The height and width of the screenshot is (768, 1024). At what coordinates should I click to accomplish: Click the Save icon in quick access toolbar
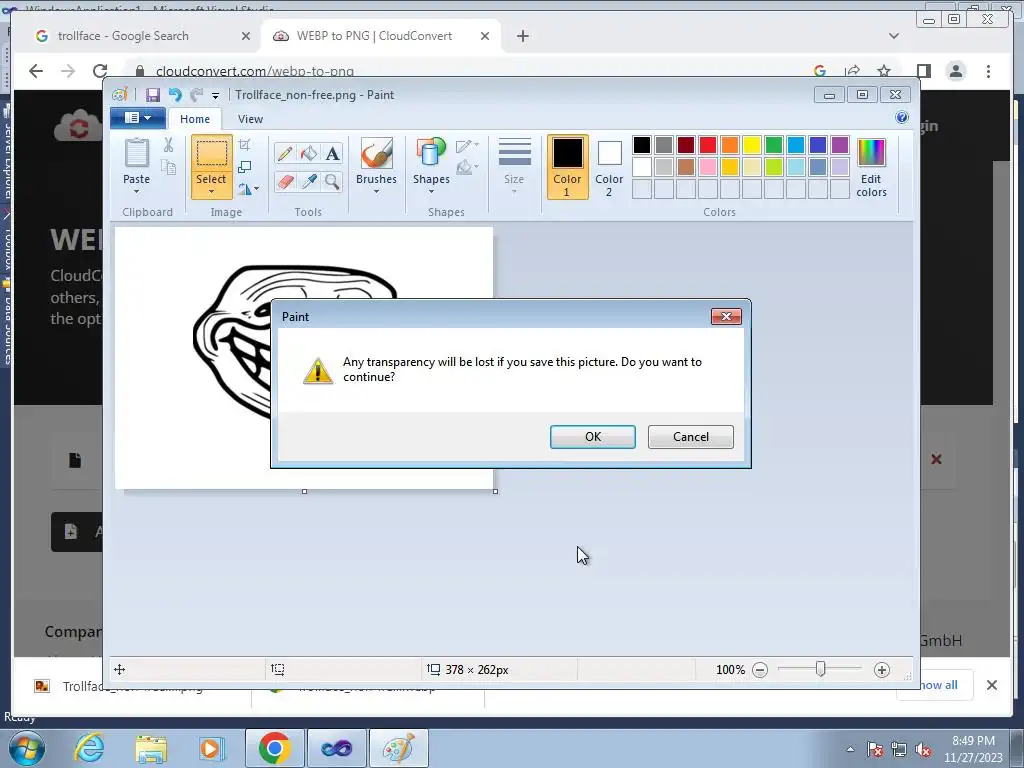[153, 95]
